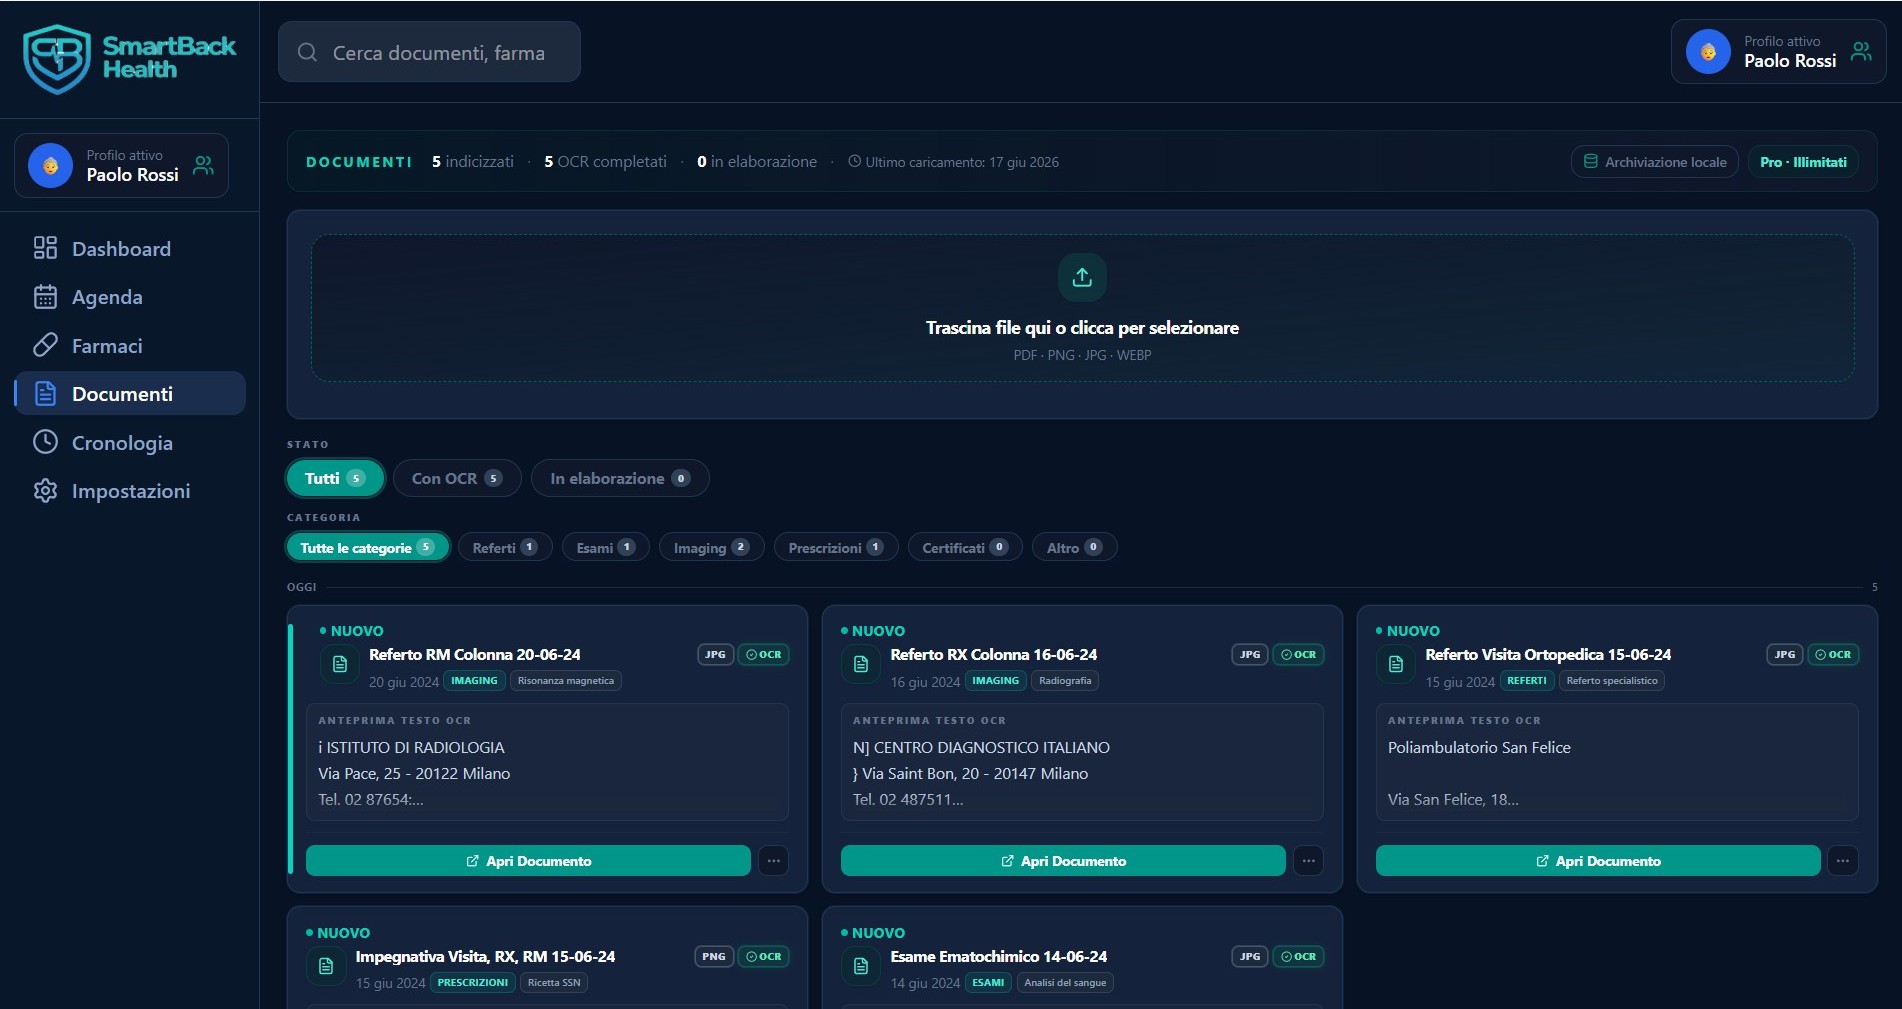Click the Referto specialistico tag

pos(1612,680)
